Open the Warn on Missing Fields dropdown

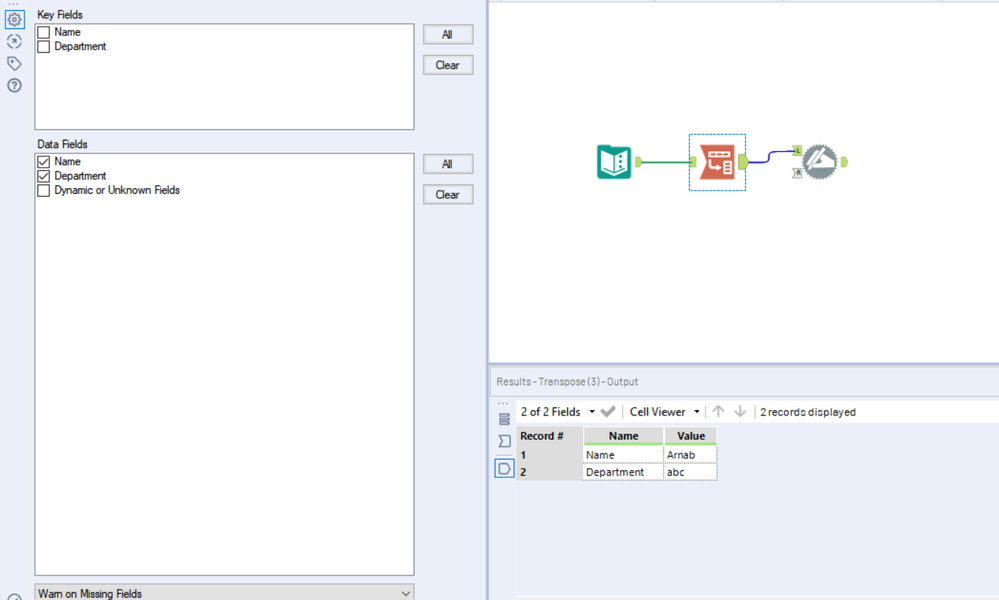pos(224,593)
